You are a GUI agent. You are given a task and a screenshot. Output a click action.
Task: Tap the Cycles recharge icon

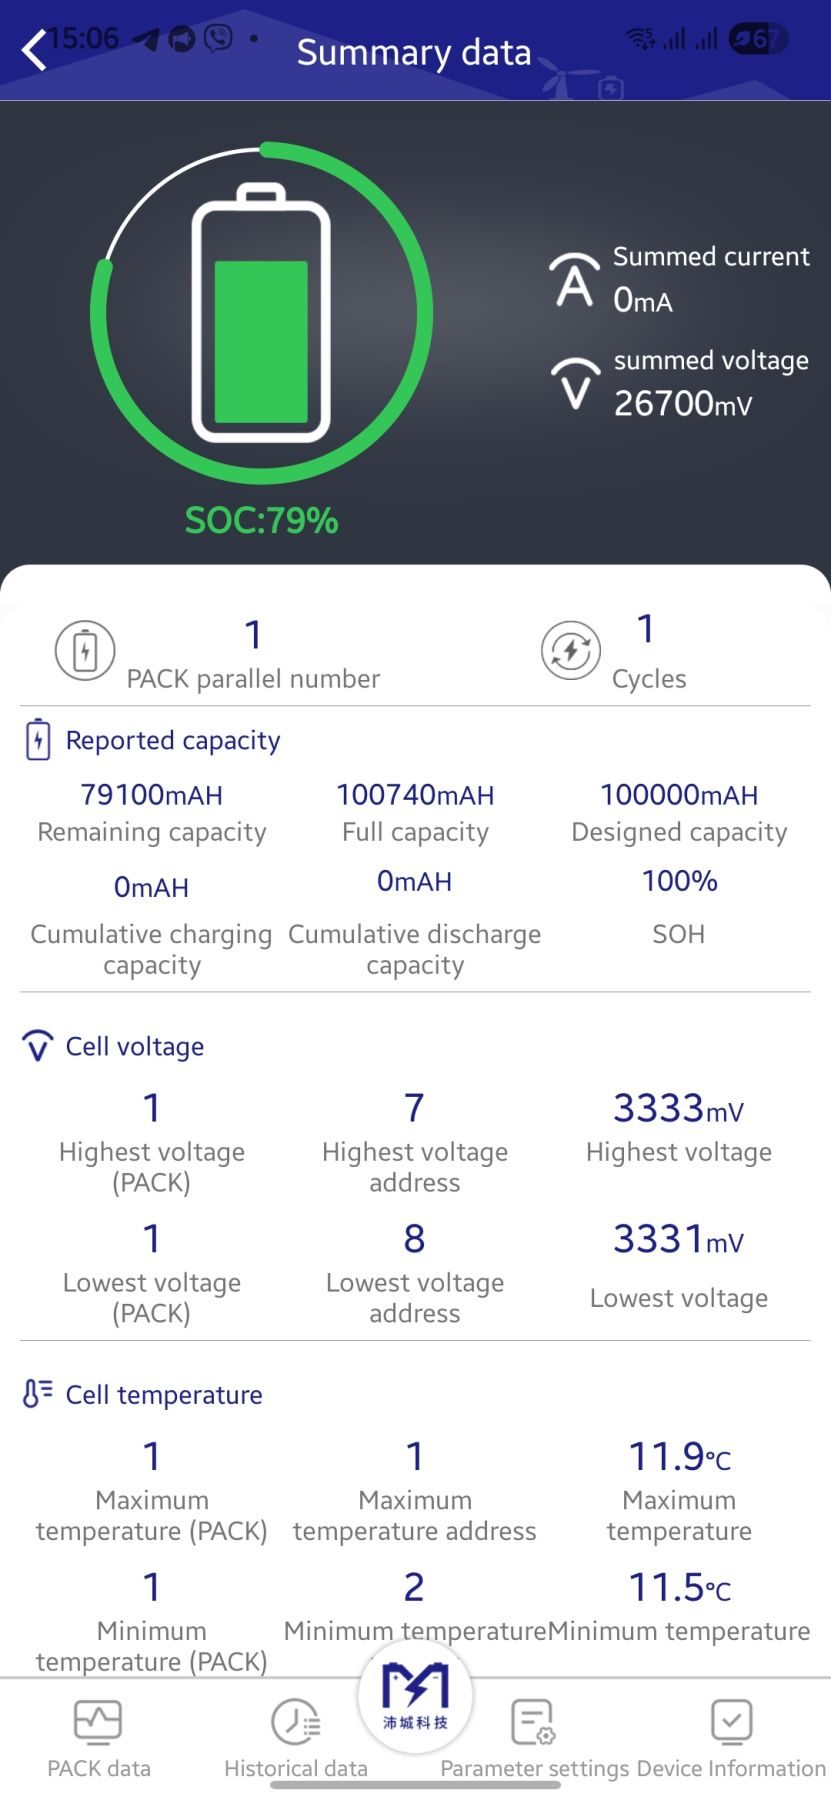tap(570, 650)
